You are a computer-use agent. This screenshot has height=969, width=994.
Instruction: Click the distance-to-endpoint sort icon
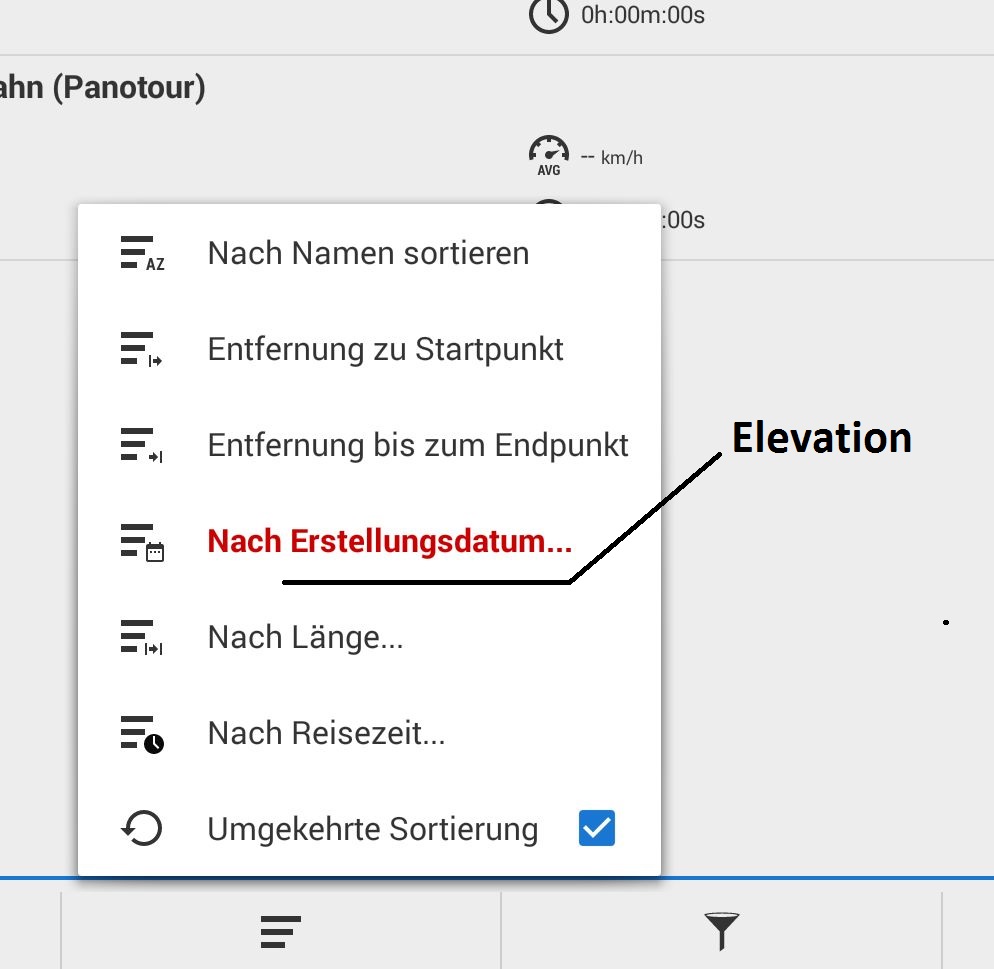141,446
